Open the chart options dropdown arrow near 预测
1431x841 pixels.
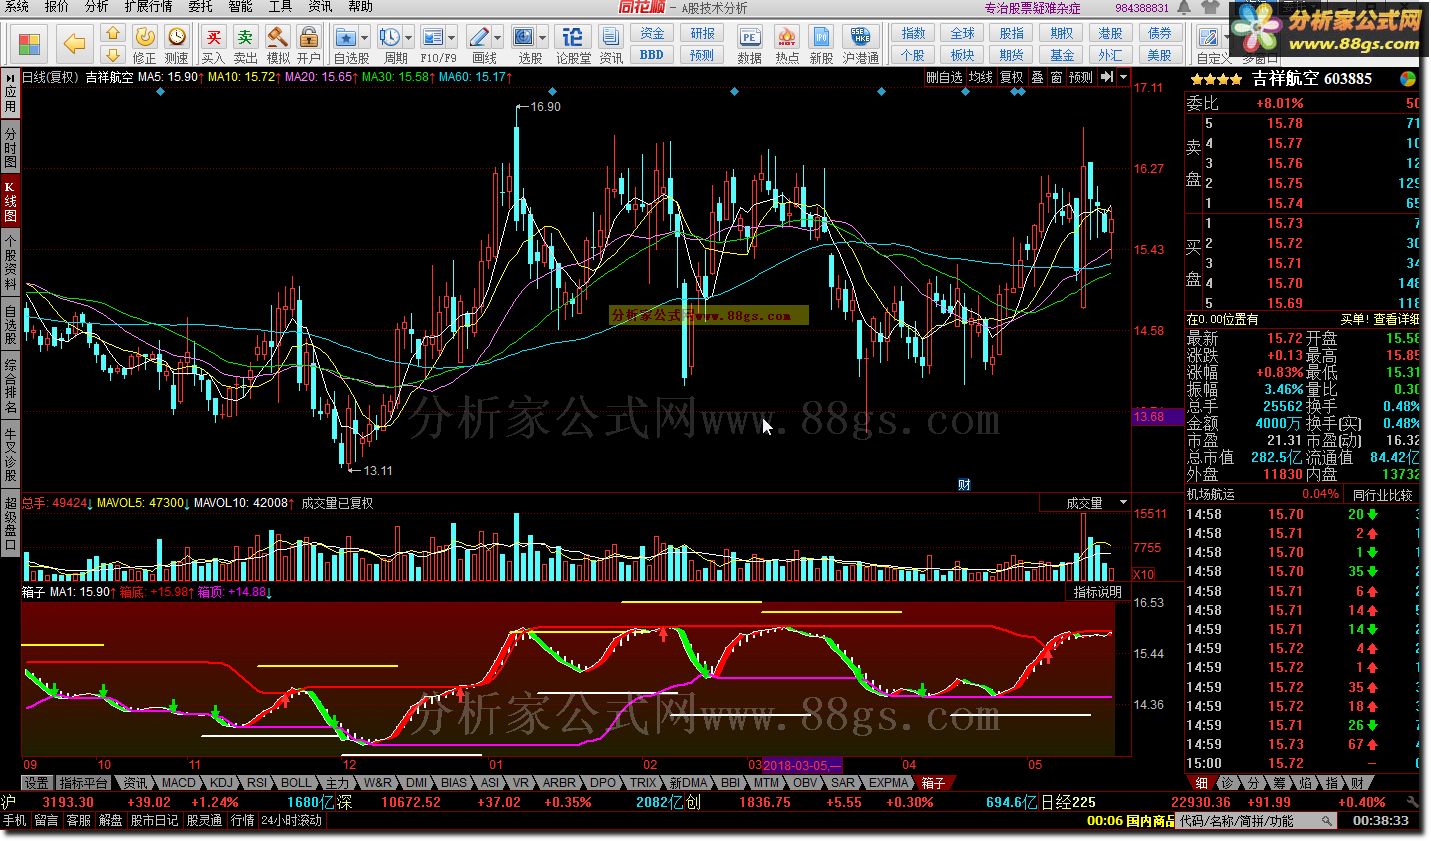click(1124, 77)
